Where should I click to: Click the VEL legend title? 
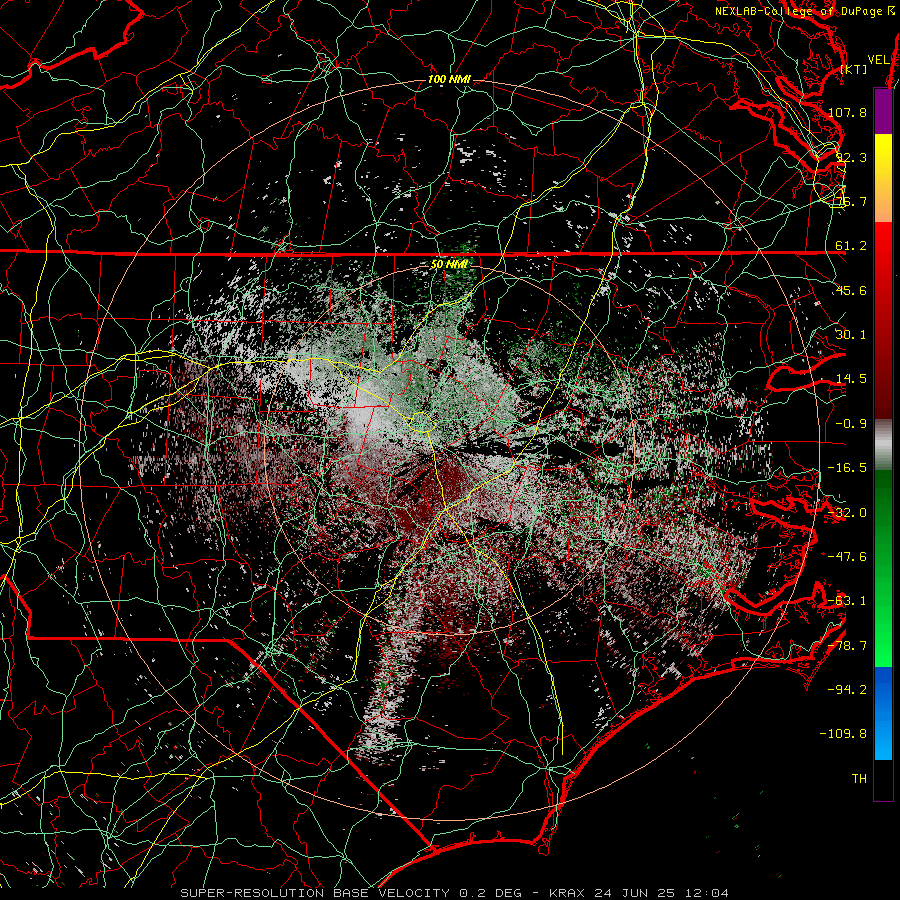(x=878, y=60)
